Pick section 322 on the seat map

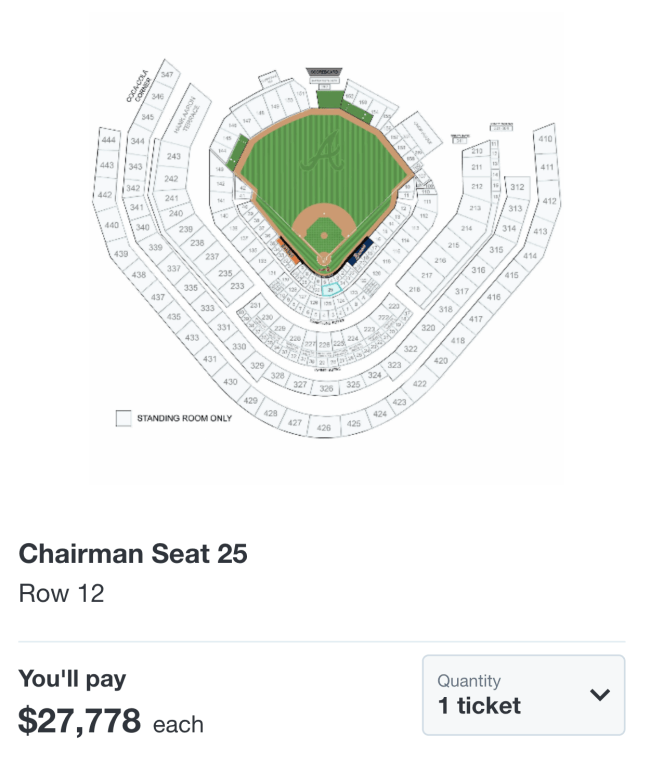[x=410, y=349]
